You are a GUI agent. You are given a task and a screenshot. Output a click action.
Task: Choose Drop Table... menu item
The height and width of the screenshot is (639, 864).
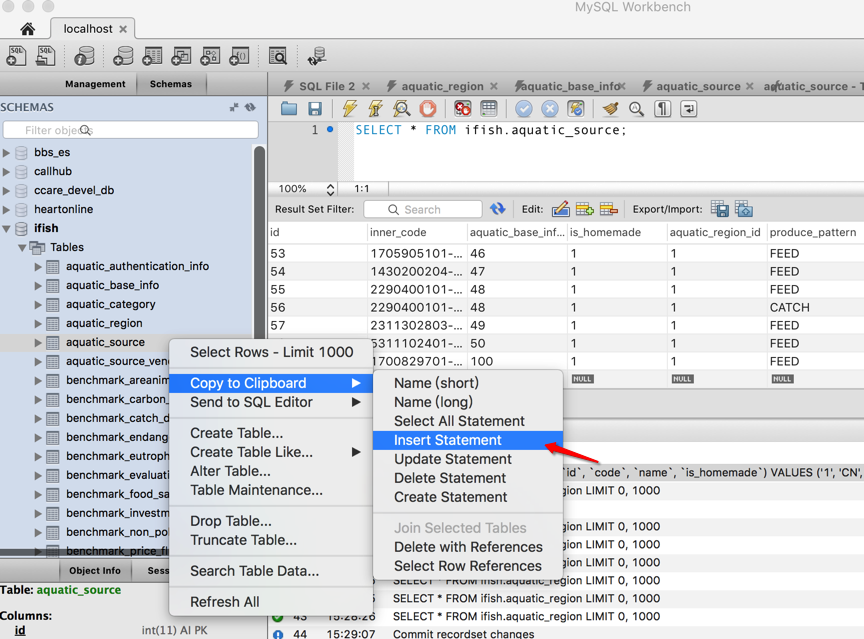[230, 521]
